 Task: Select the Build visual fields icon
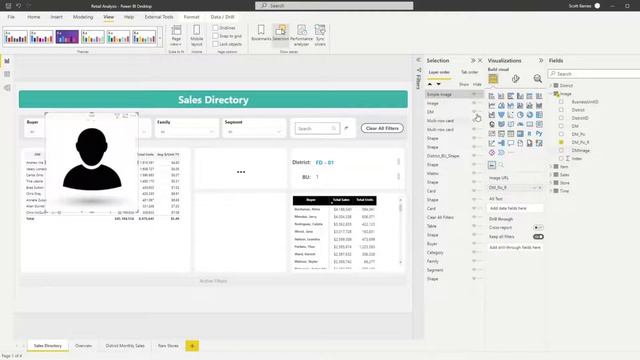tap(493, 79)
